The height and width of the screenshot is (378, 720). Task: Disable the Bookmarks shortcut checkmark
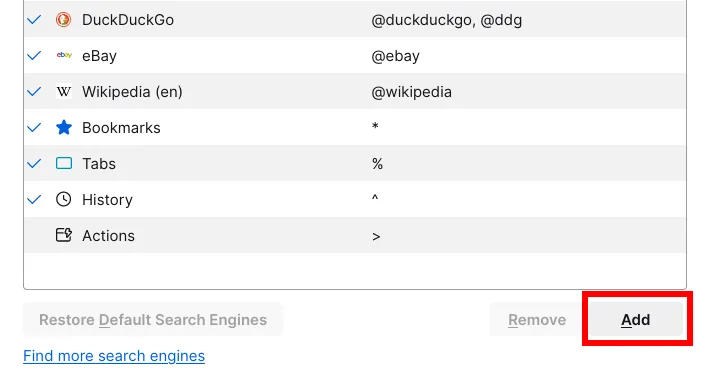tap(34, 127)
